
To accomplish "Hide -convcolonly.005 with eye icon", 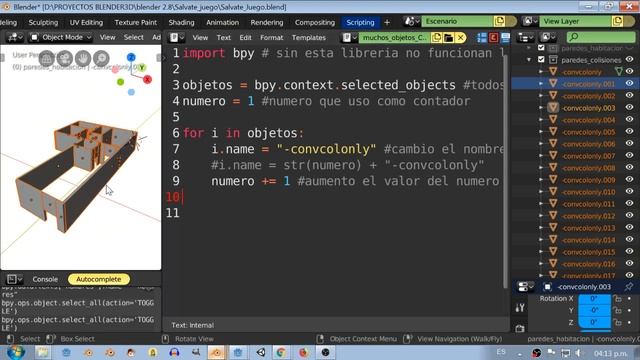I will 630,131.
